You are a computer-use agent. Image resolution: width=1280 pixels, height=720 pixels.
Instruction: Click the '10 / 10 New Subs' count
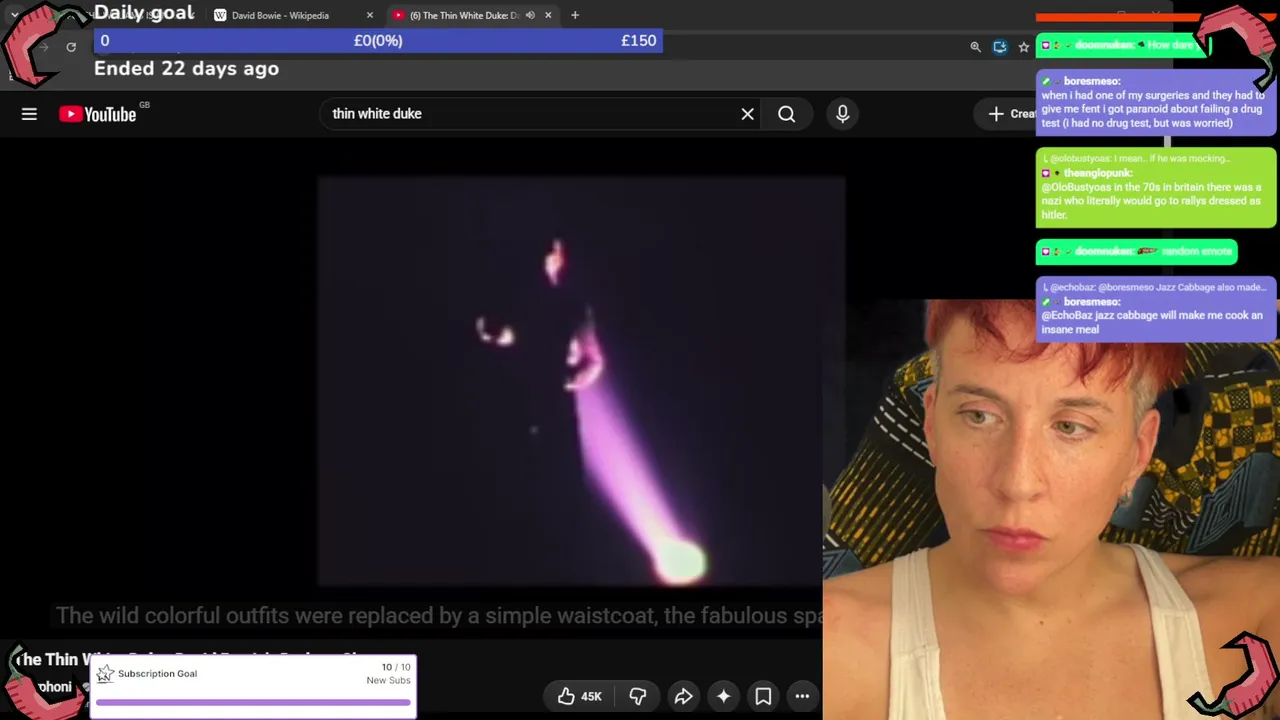tap(389, 674)
